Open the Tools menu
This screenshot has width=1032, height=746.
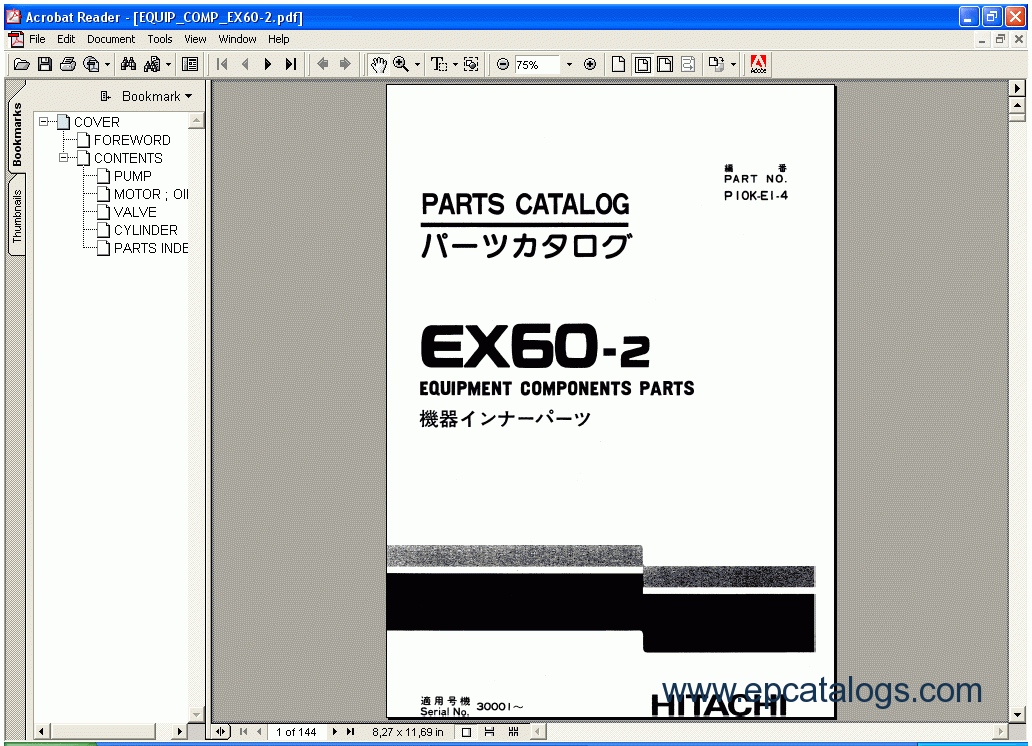tap(159, 40)
